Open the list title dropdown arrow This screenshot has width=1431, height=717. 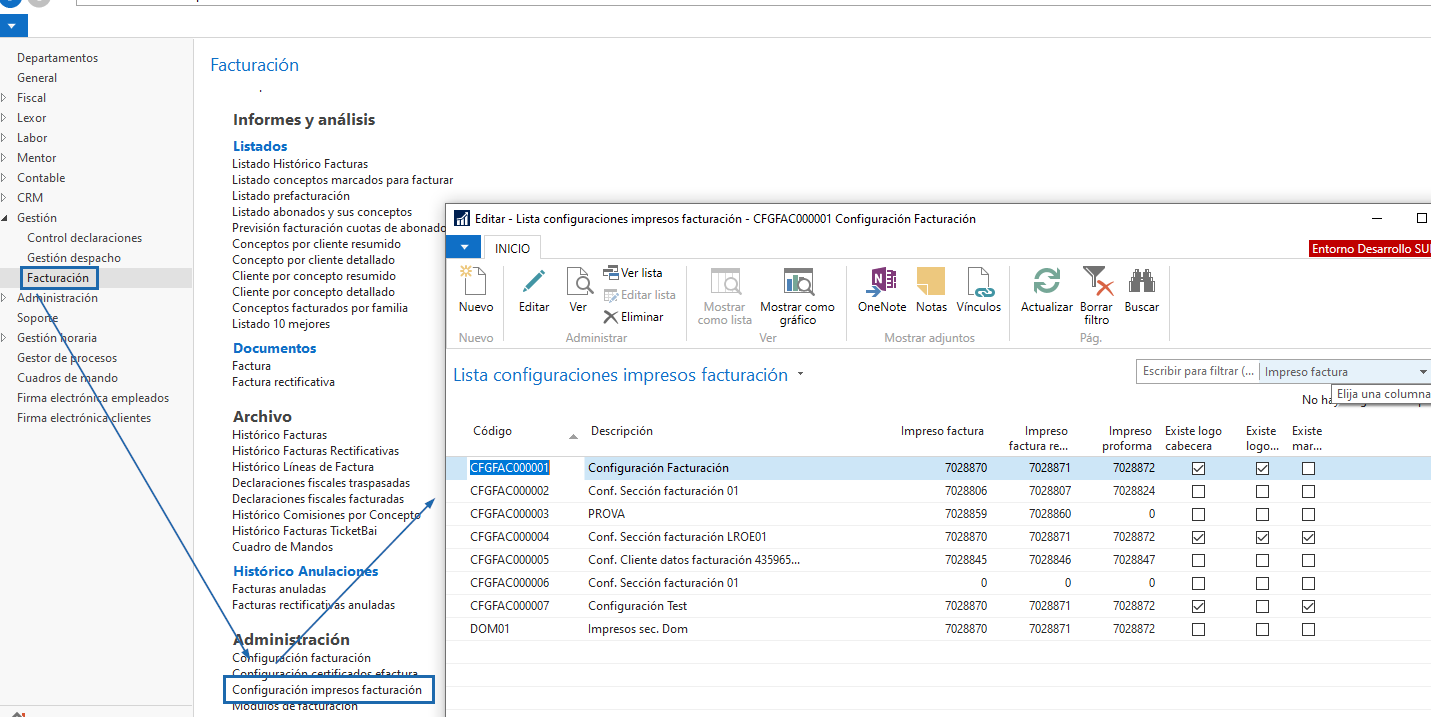[799, 376]
